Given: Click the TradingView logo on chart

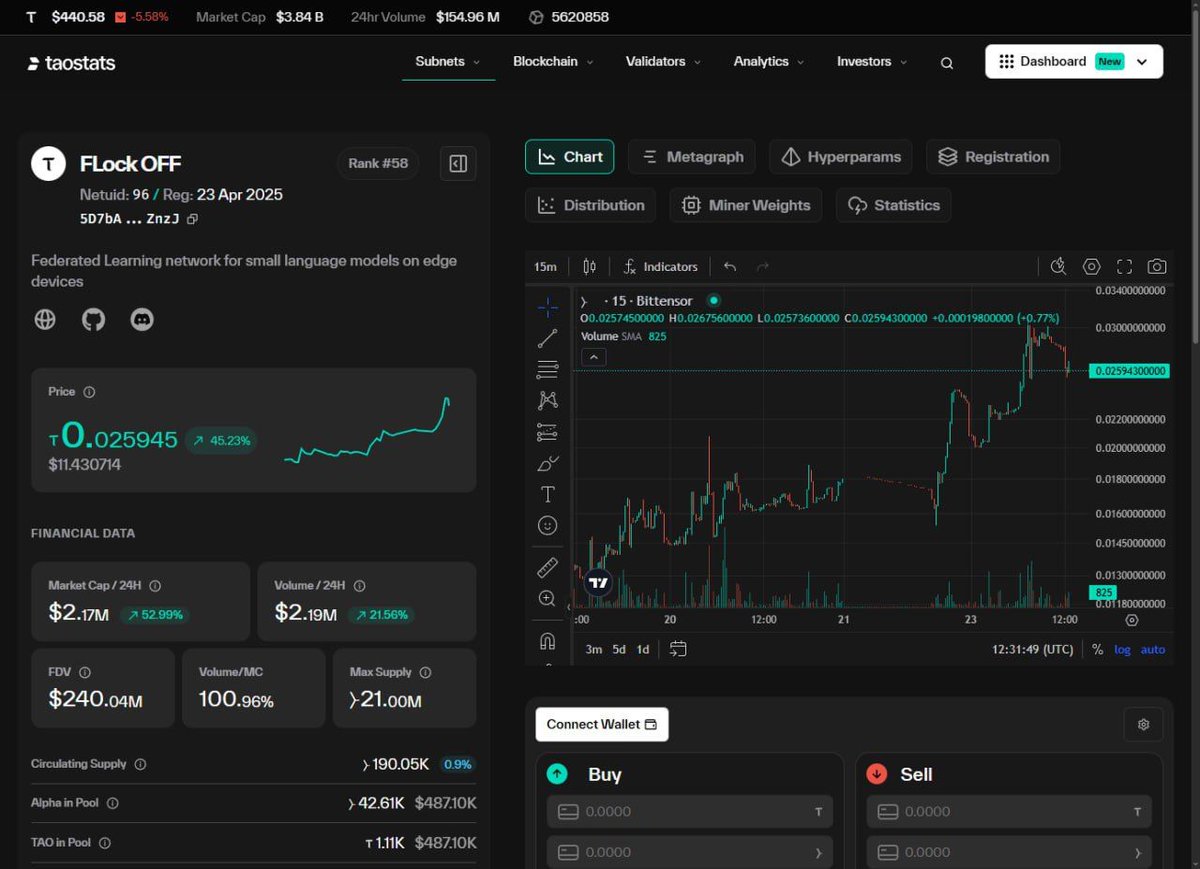Looking at the screenshot, I should pyautogui.click(x=598, y=582).
